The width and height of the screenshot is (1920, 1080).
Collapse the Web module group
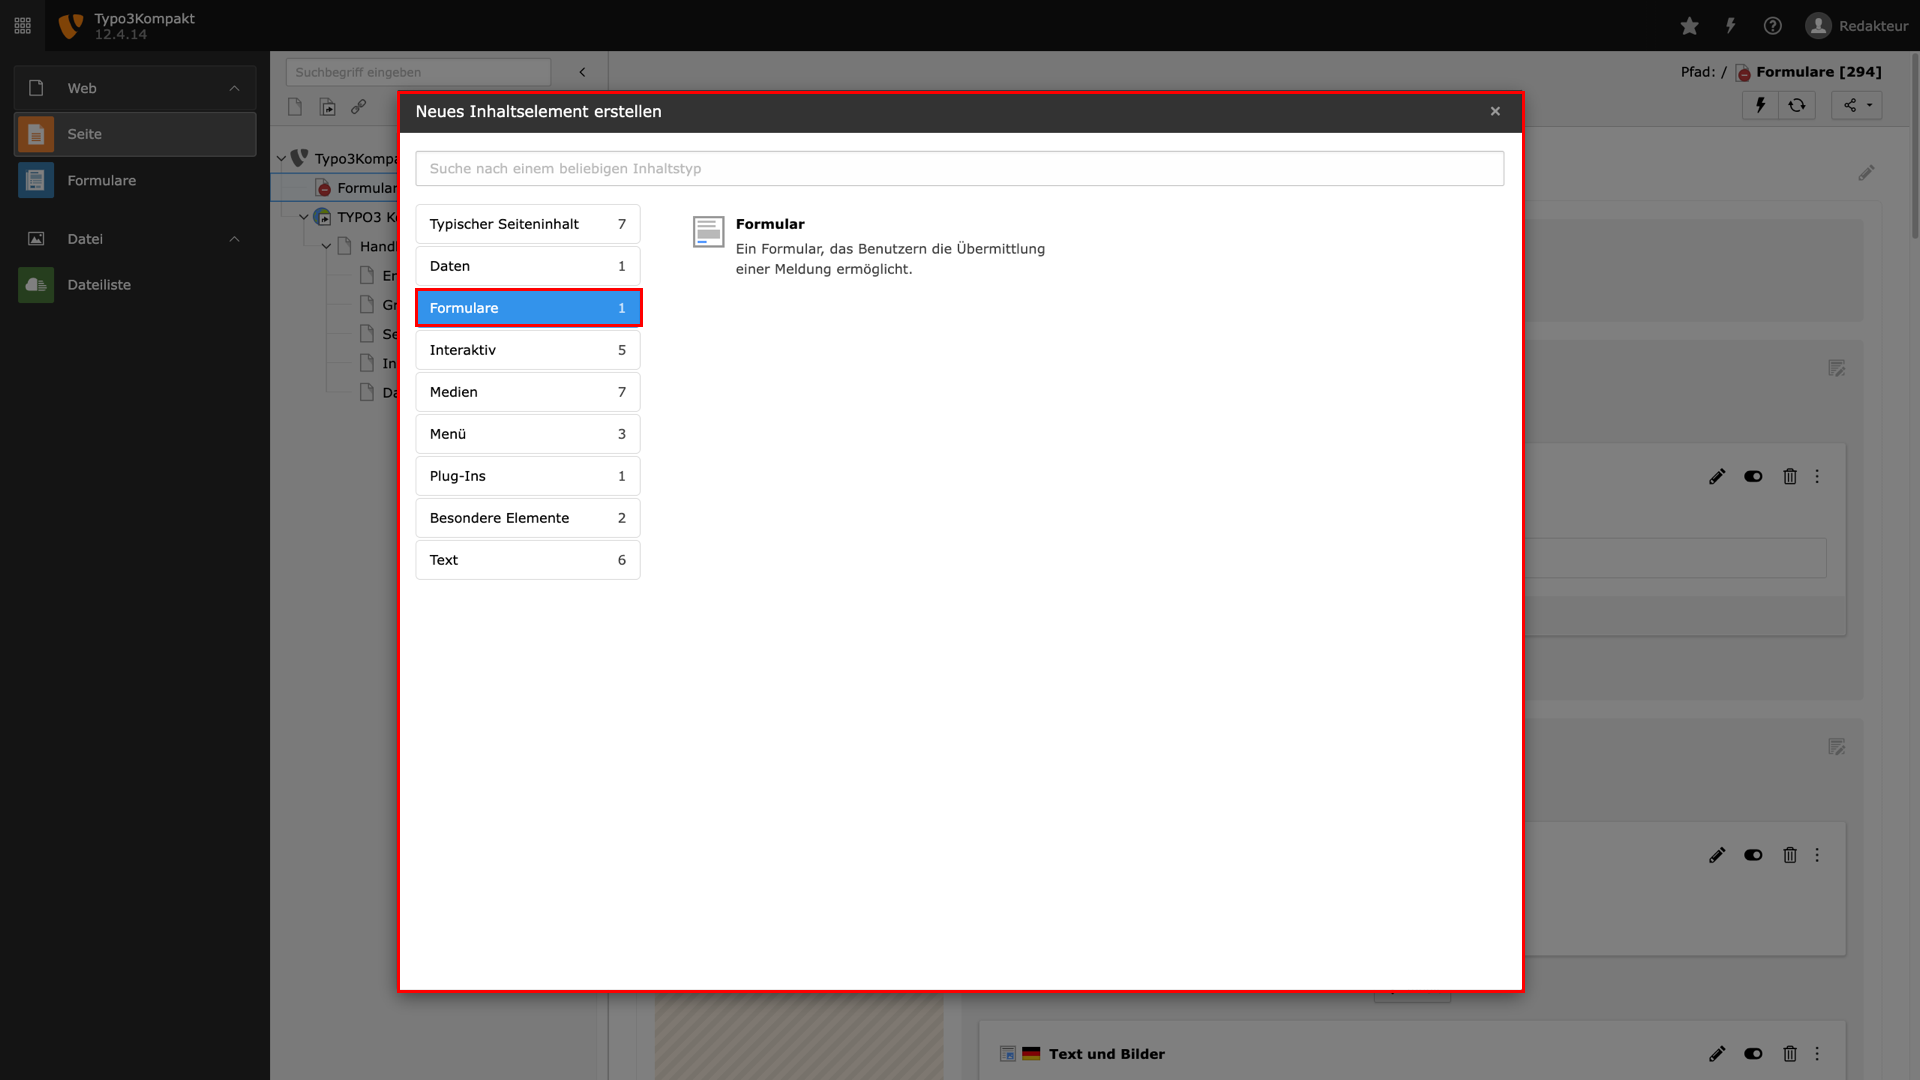[x=234, y=88]
